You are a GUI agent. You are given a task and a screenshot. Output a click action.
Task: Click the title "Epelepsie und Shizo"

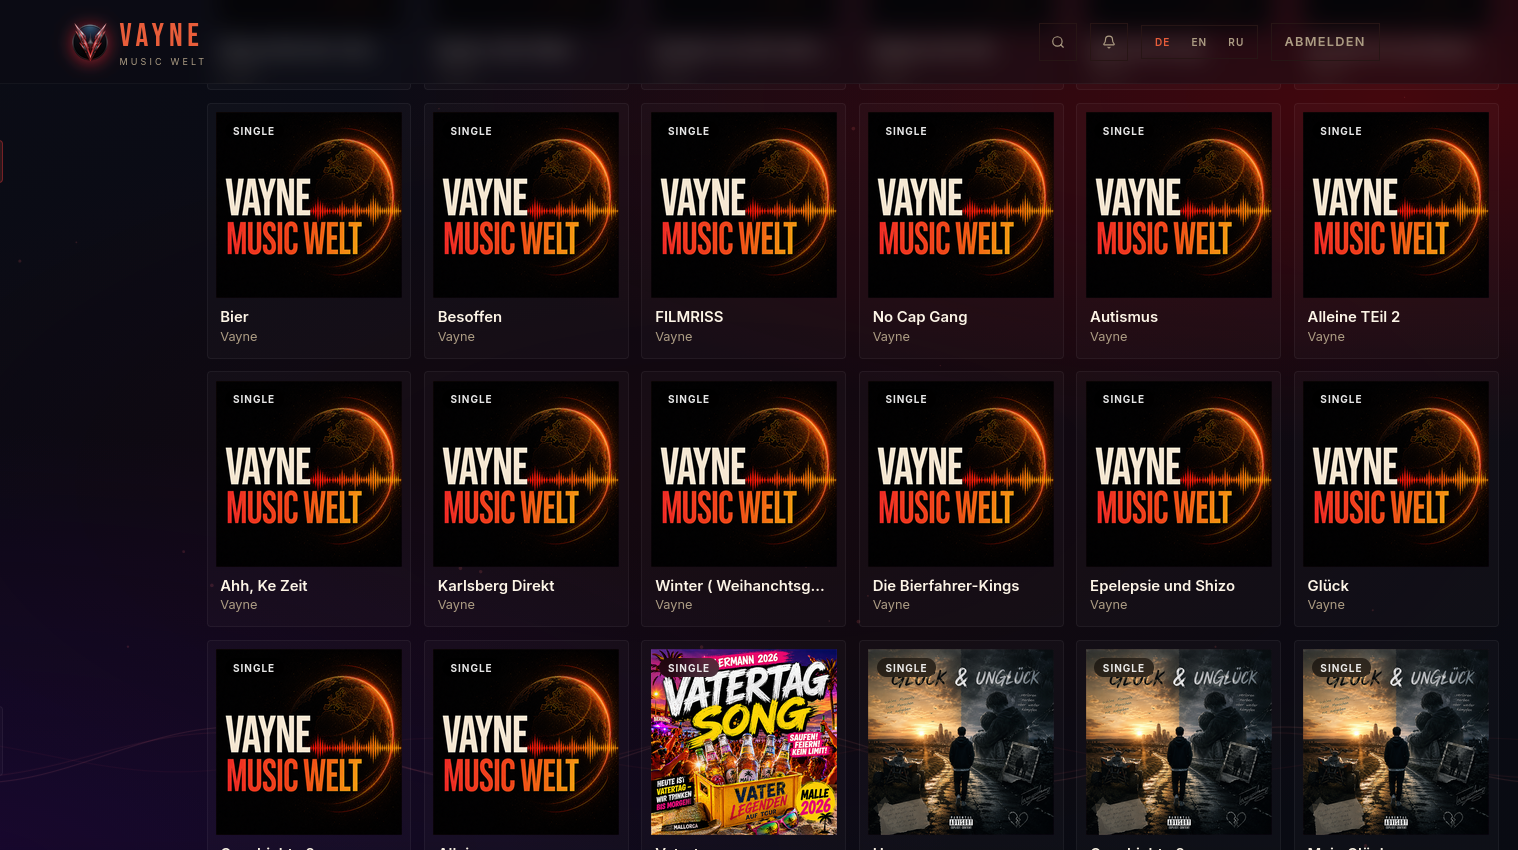pyautogui.click(x=1162, y=586)
